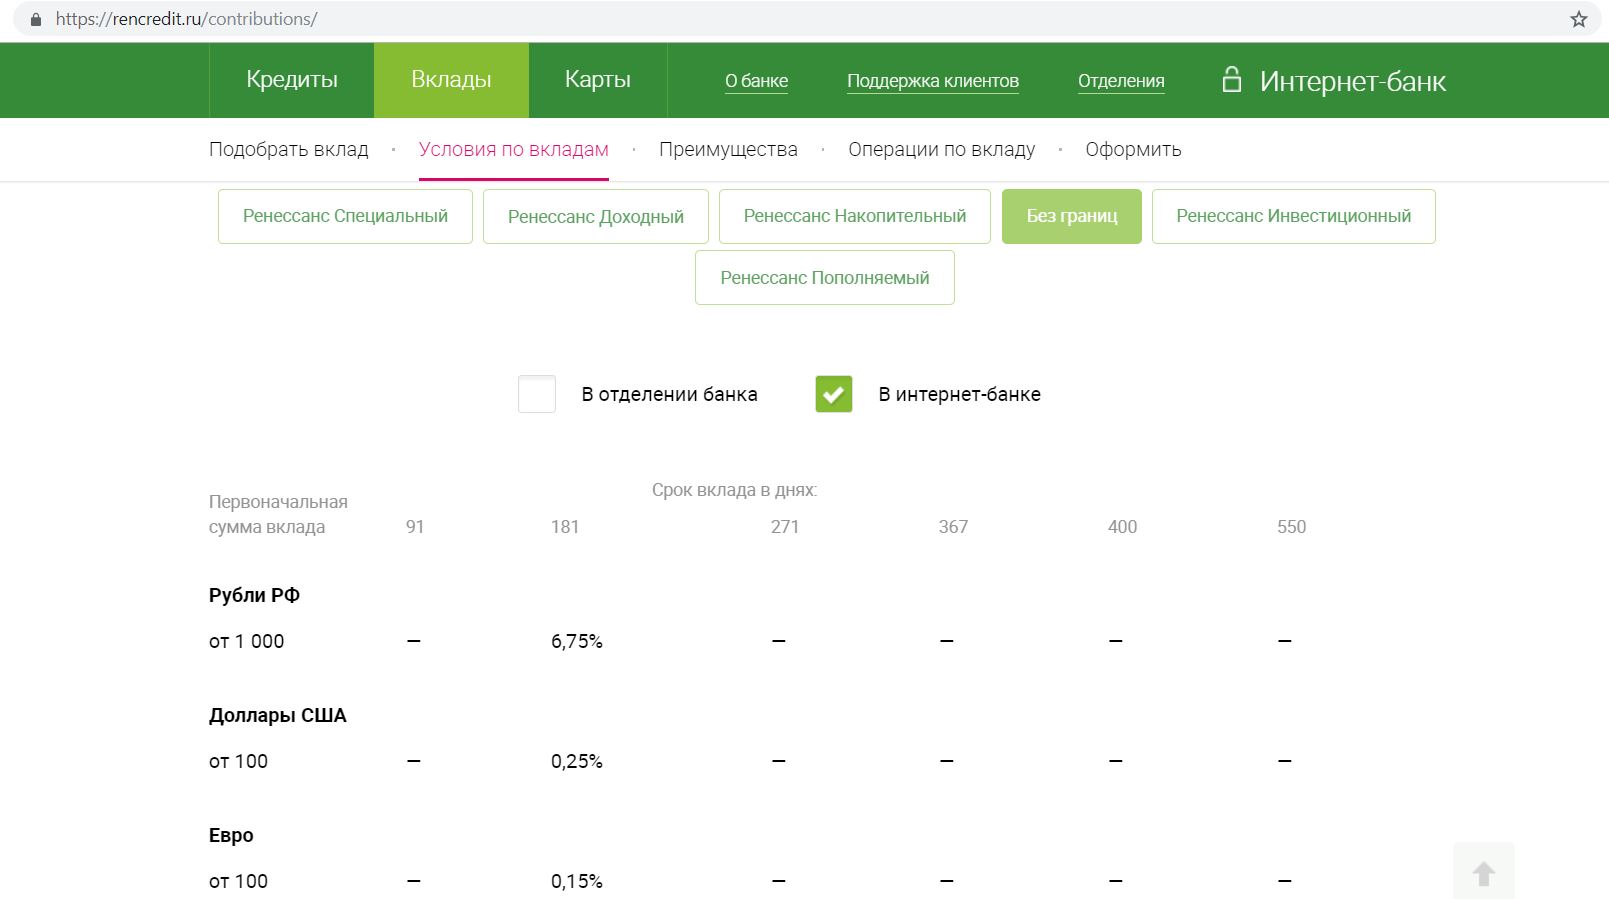The width and height of the screenshot is (1609, 899).
Task: Click the 400 days column header
Action: [1122, 527]
